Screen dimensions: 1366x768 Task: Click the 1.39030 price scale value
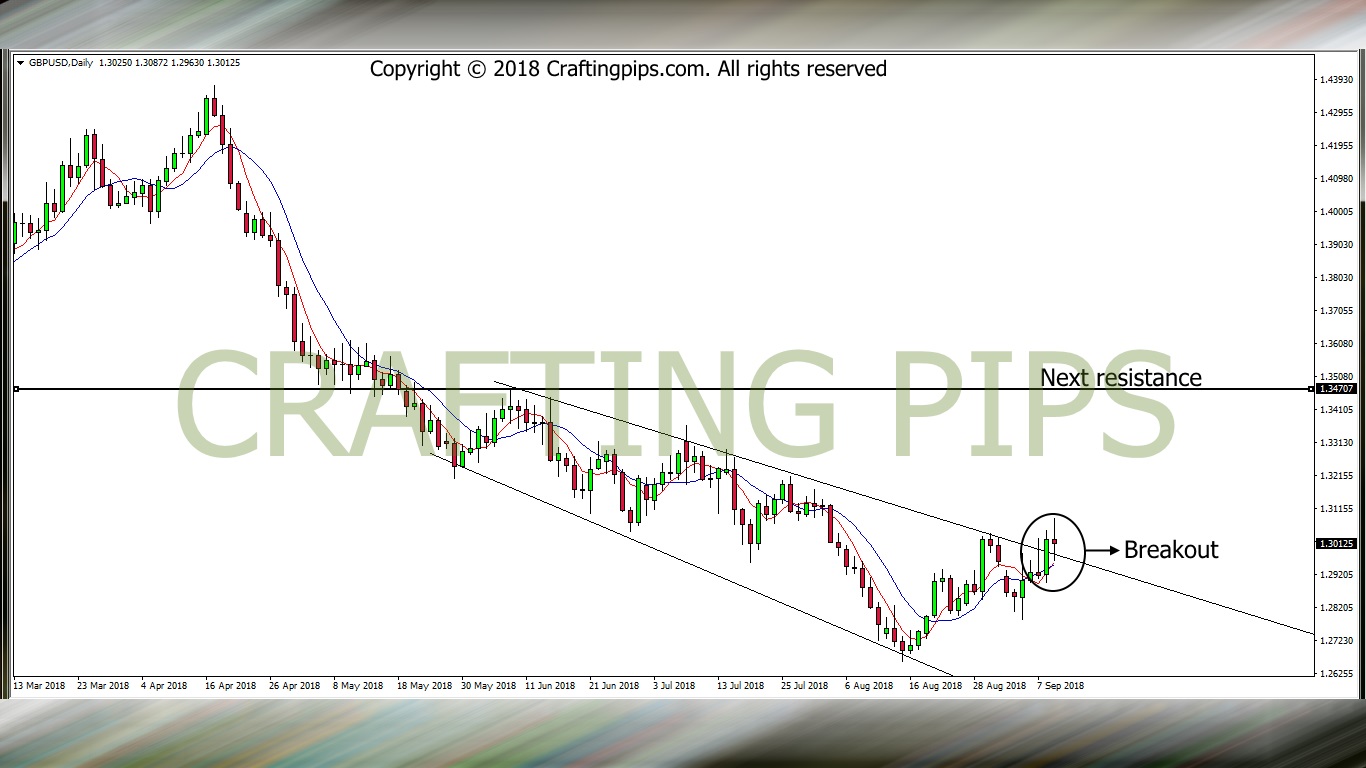(1337, 244)
